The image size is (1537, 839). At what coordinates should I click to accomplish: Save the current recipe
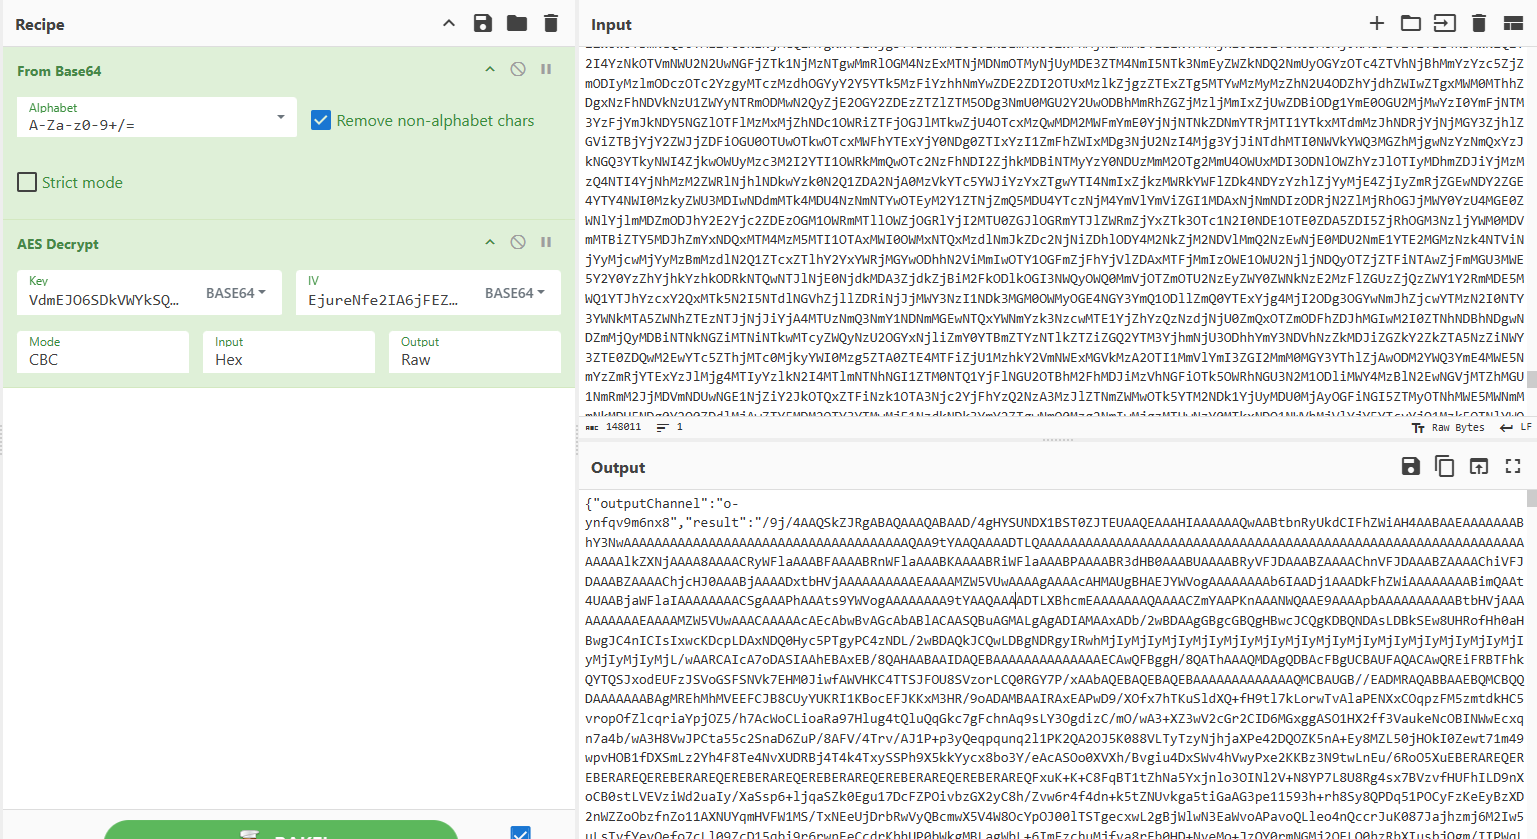483,23
